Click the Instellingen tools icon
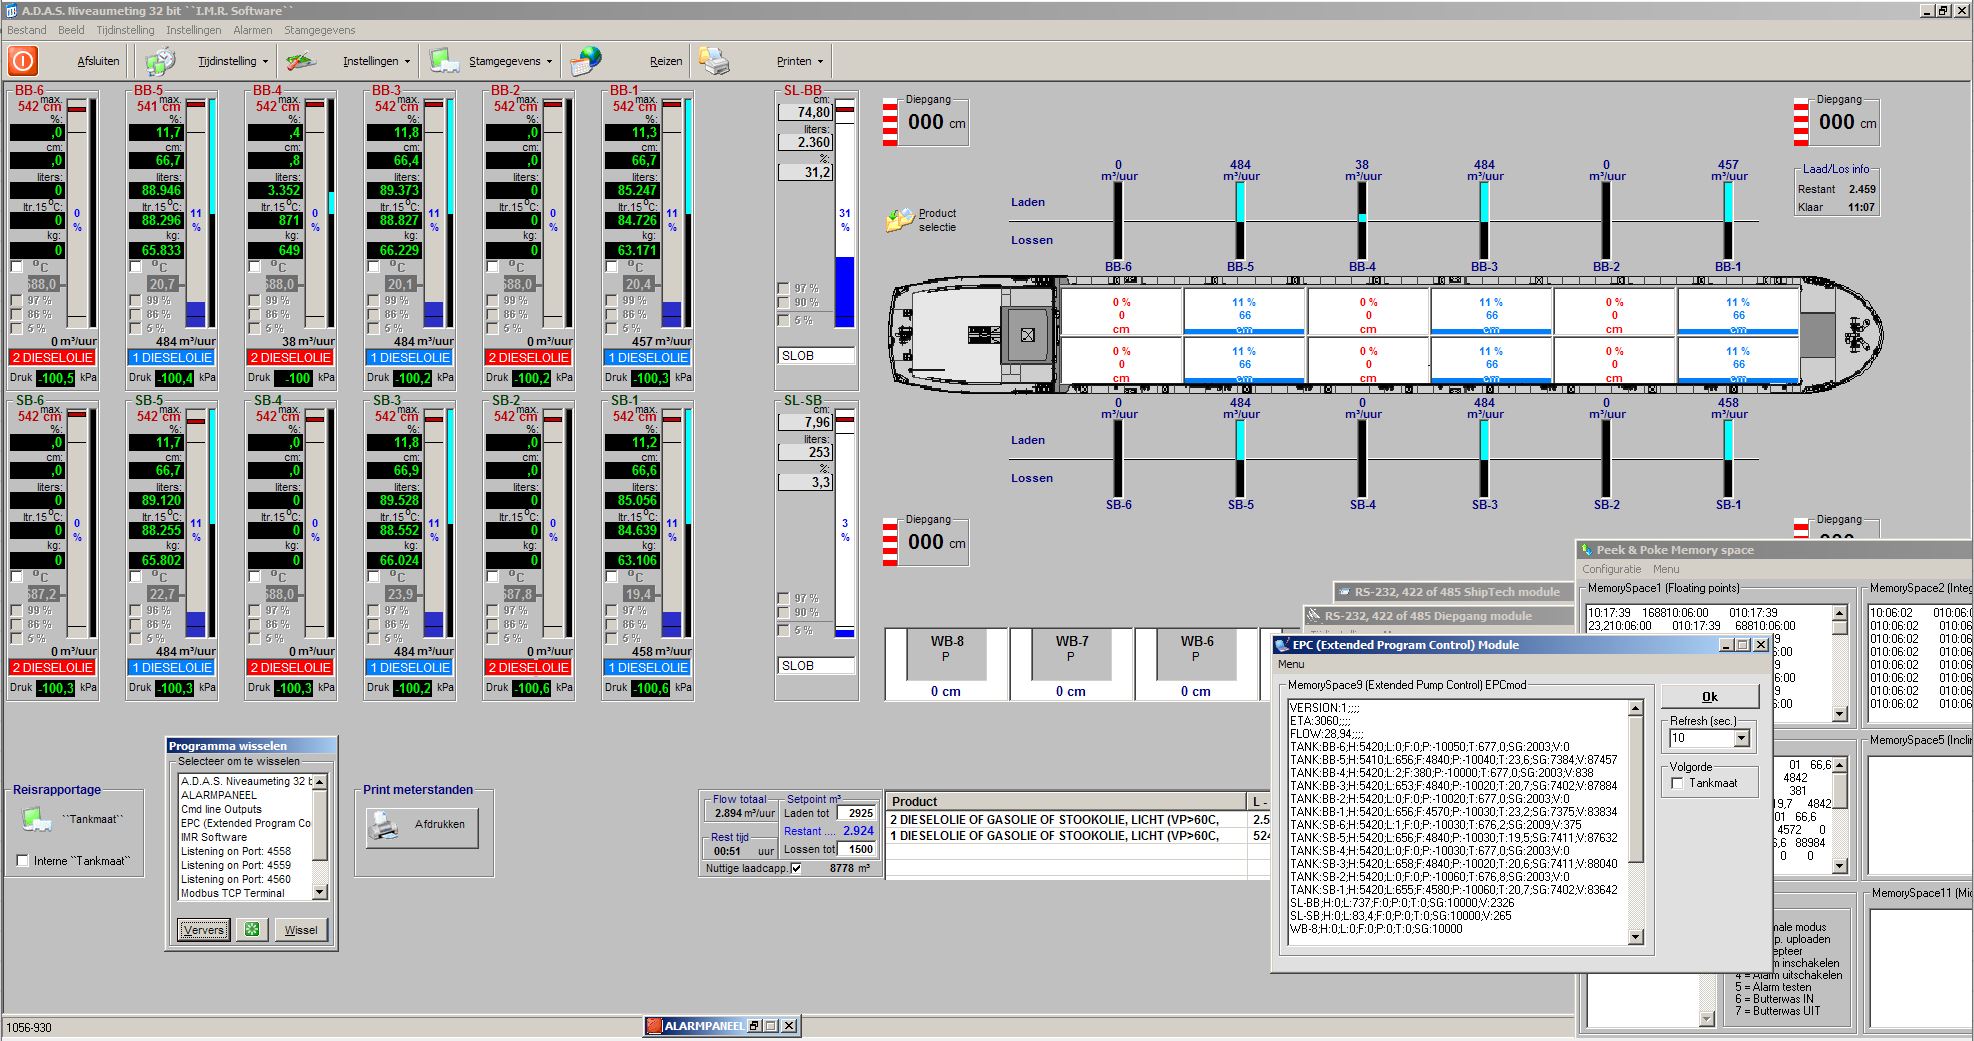Viewport: 1974px width, 1041px height. [x=300, y=61]
